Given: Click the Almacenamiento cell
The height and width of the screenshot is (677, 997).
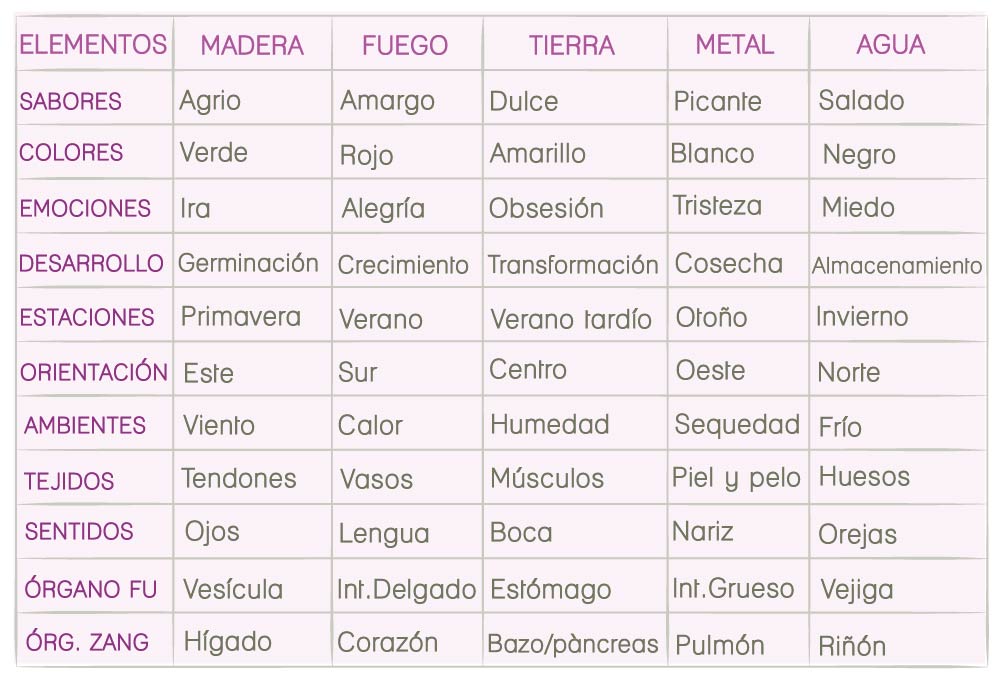Looking at the screenshot, I should click(x=897, y=266).
